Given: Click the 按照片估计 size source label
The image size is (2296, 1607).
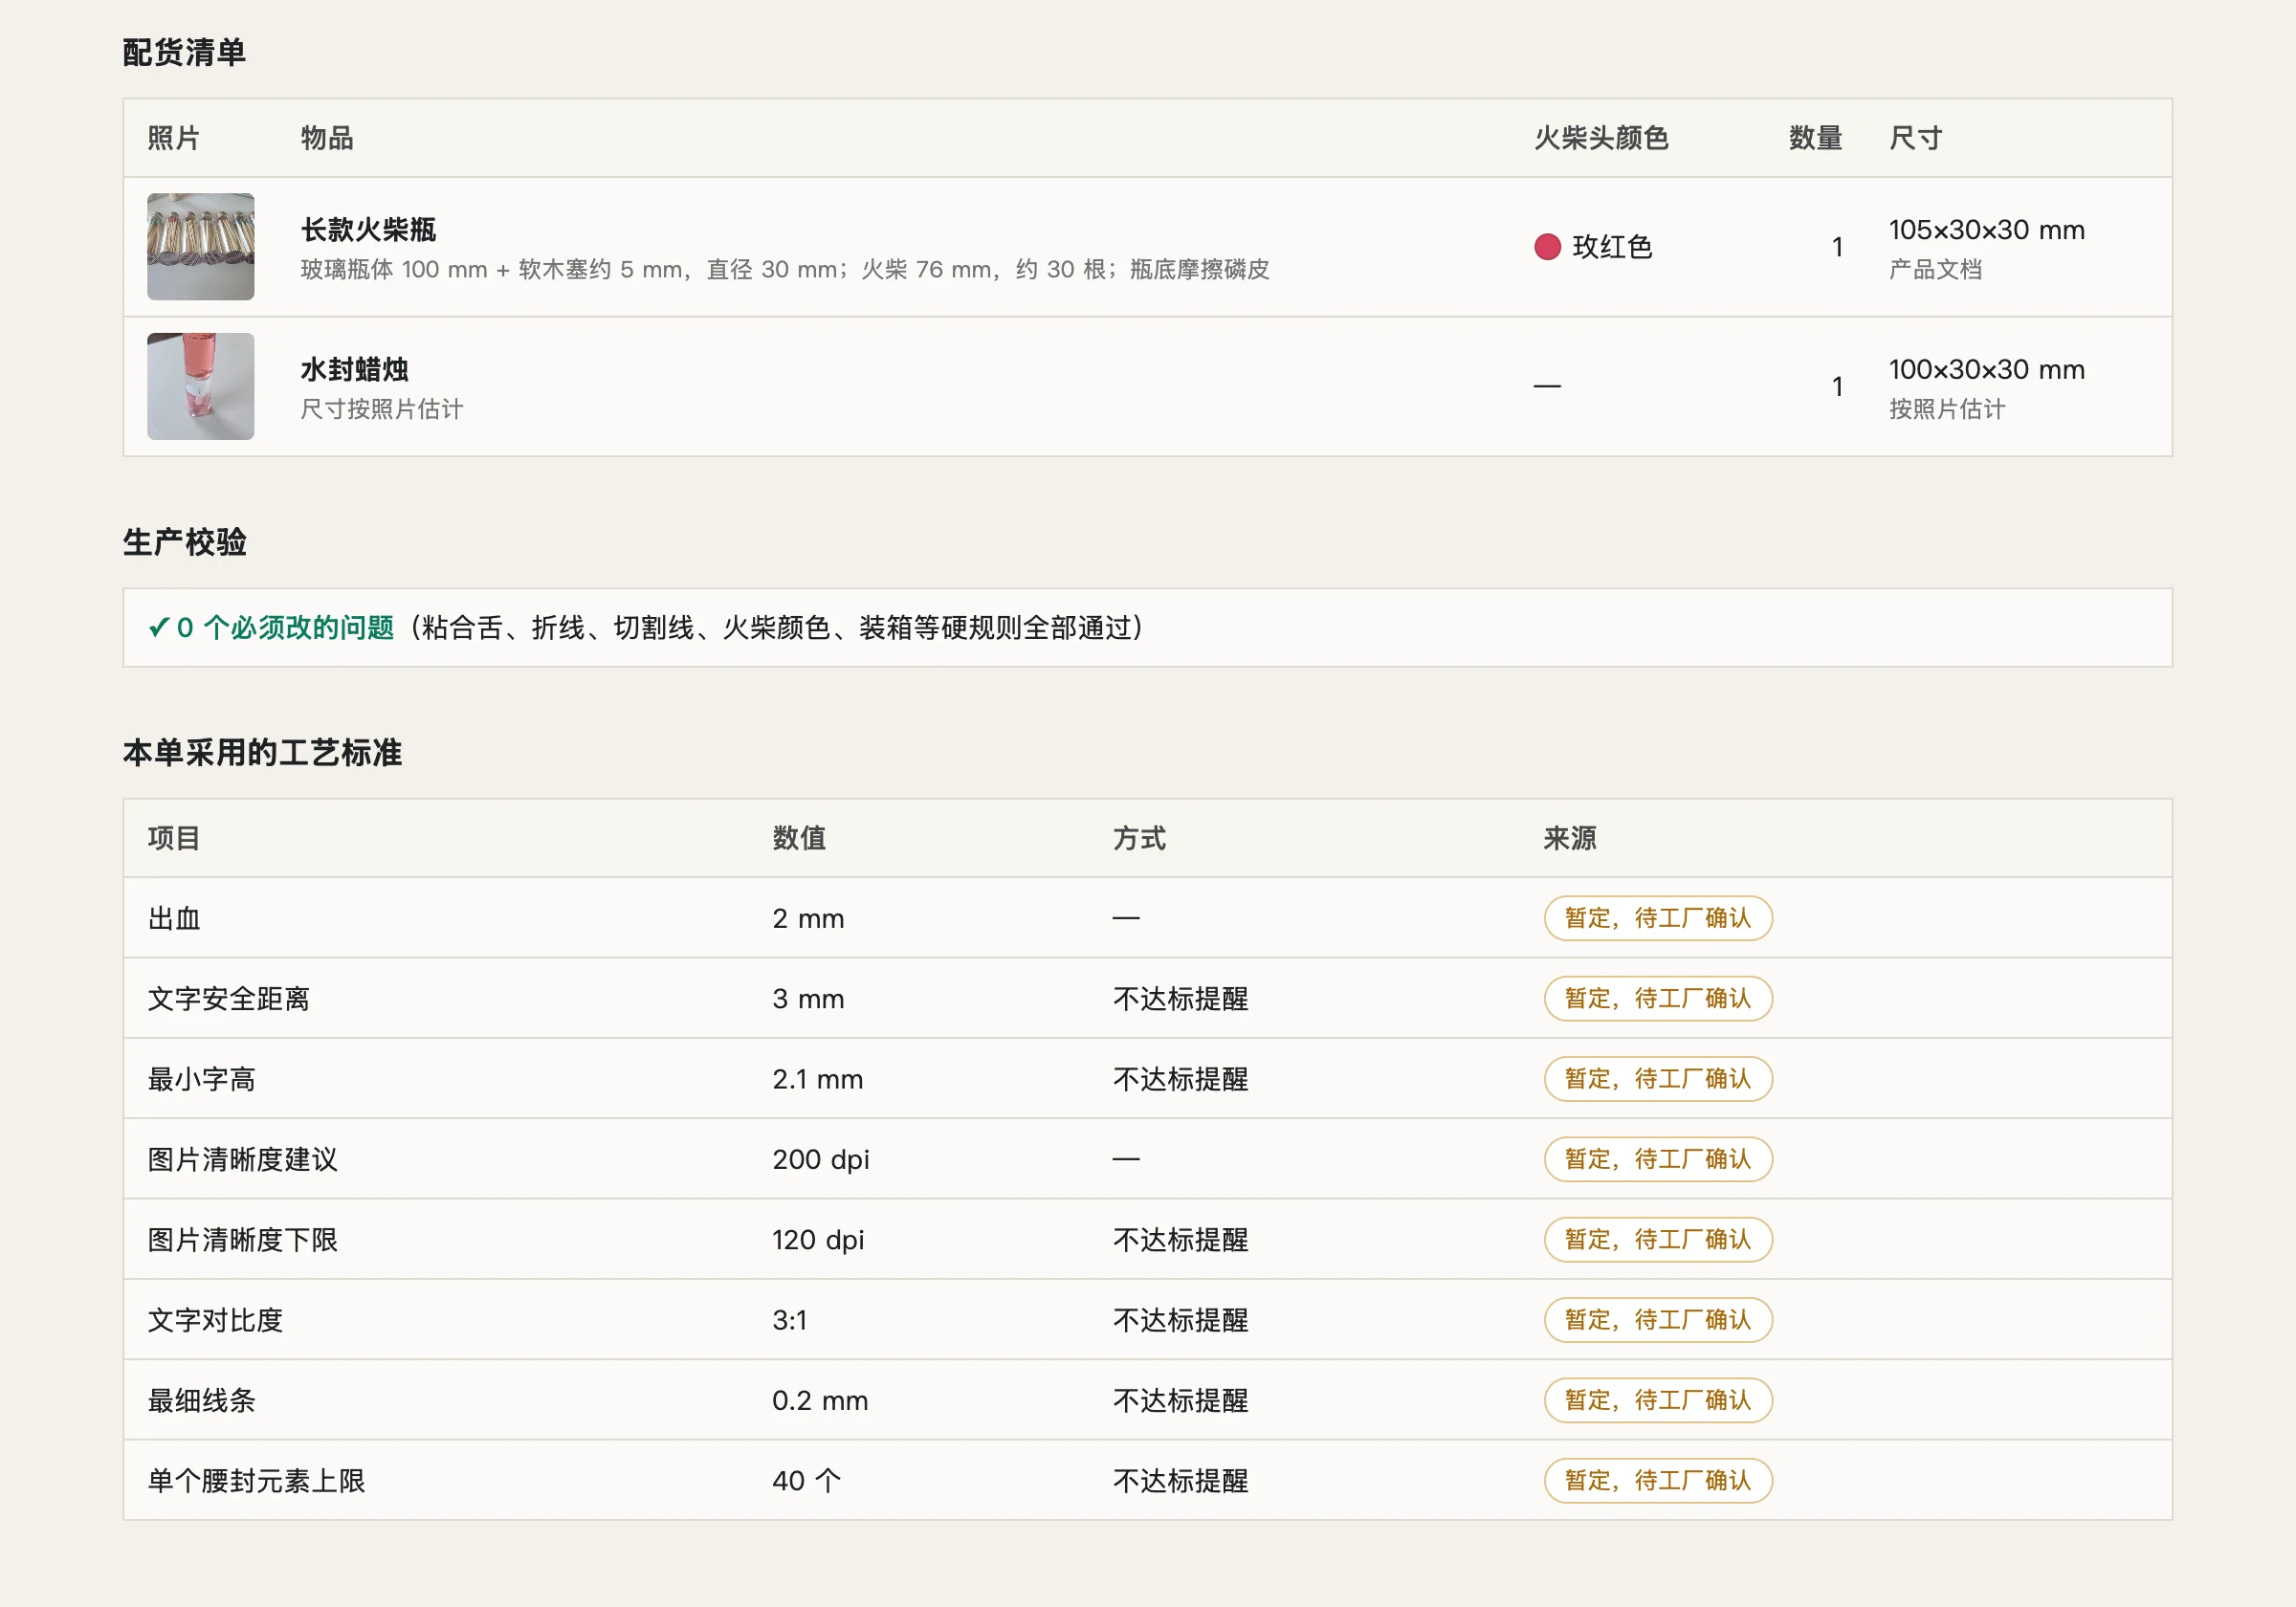Looking at the screenshot, I should click(1947, 409).
